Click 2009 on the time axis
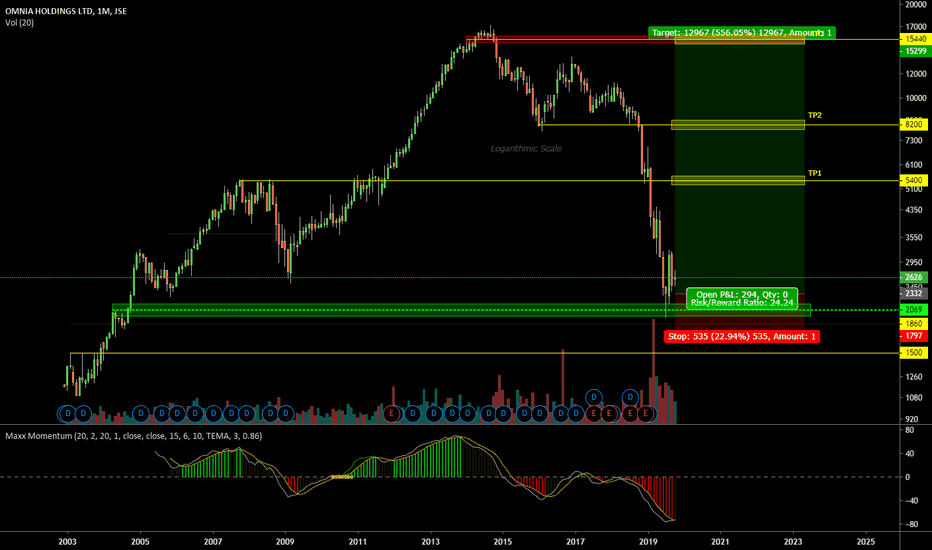This screenshot has height=550, width=932. [x=285, y=542]
